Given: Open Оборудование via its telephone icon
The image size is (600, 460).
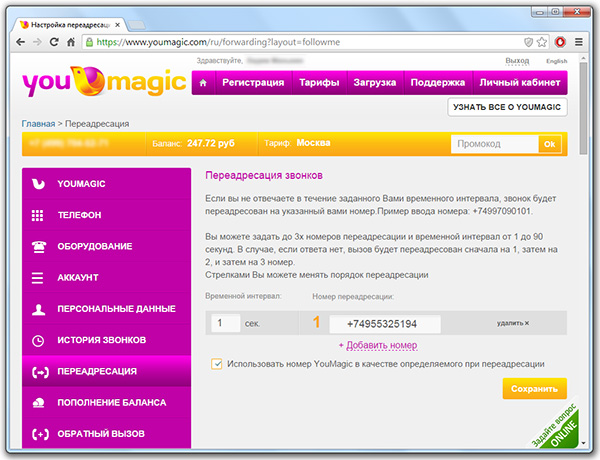Looking at the screenshot, I should tap(38, 246).
